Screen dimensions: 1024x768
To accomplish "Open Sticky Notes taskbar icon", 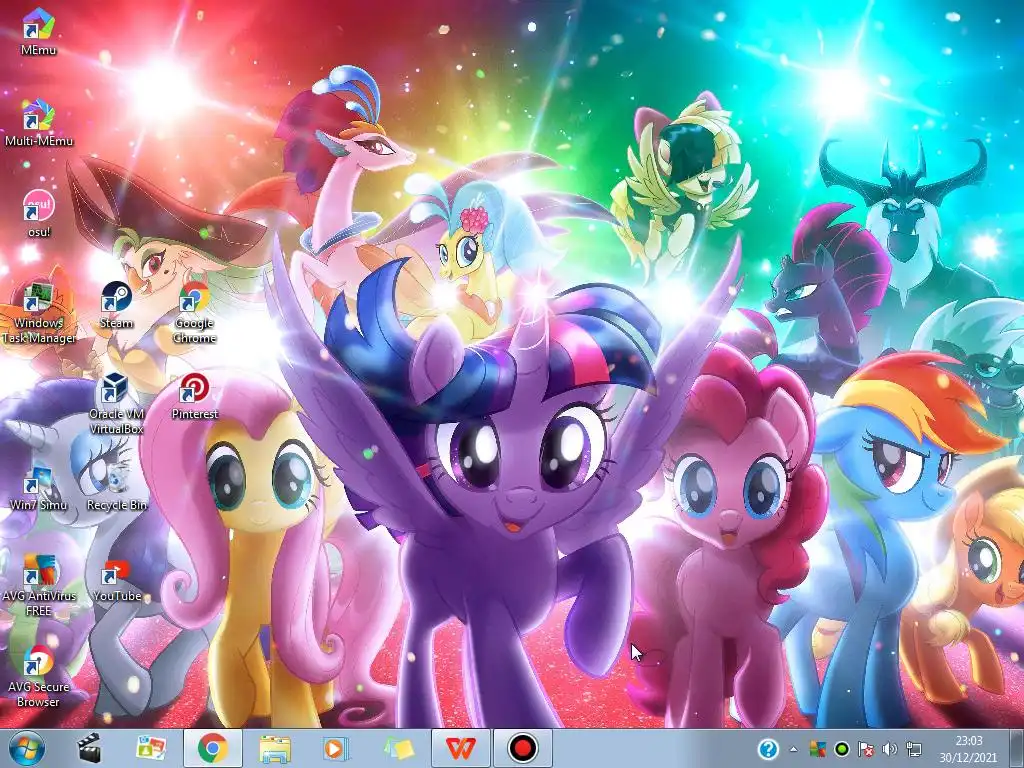I will tap(399, 748).
